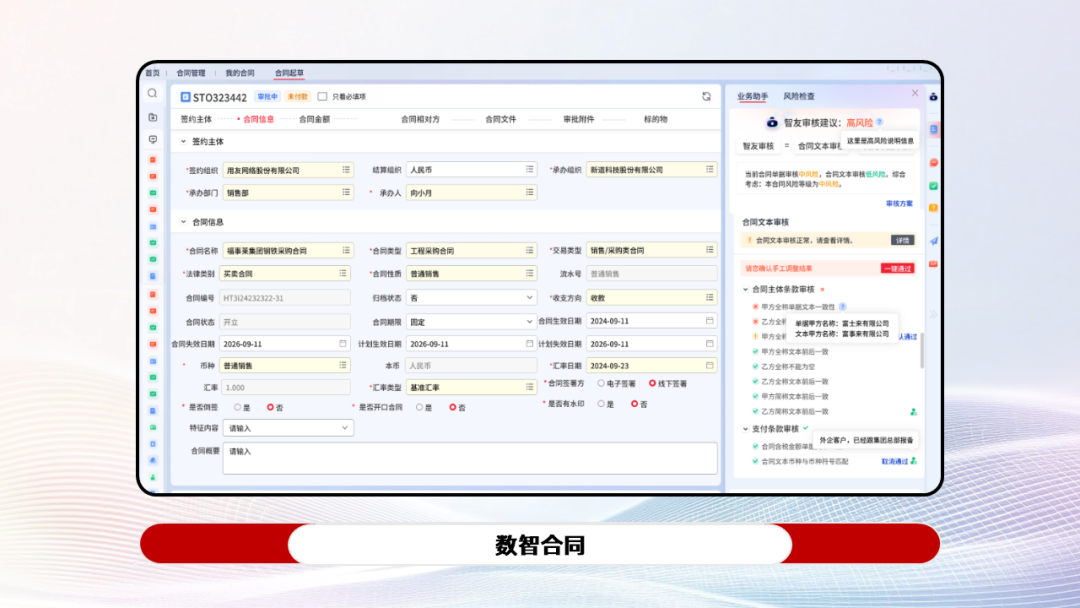Switch to 合同管理 tab
This screenshot has height=608, width=1080.
191,73
